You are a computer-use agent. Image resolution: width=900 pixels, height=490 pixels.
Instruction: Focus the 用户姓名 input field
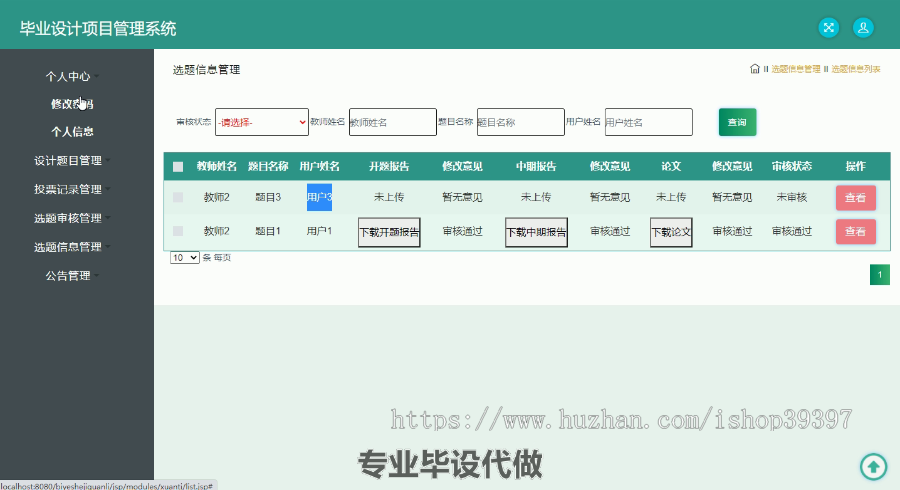pos(649,122)
